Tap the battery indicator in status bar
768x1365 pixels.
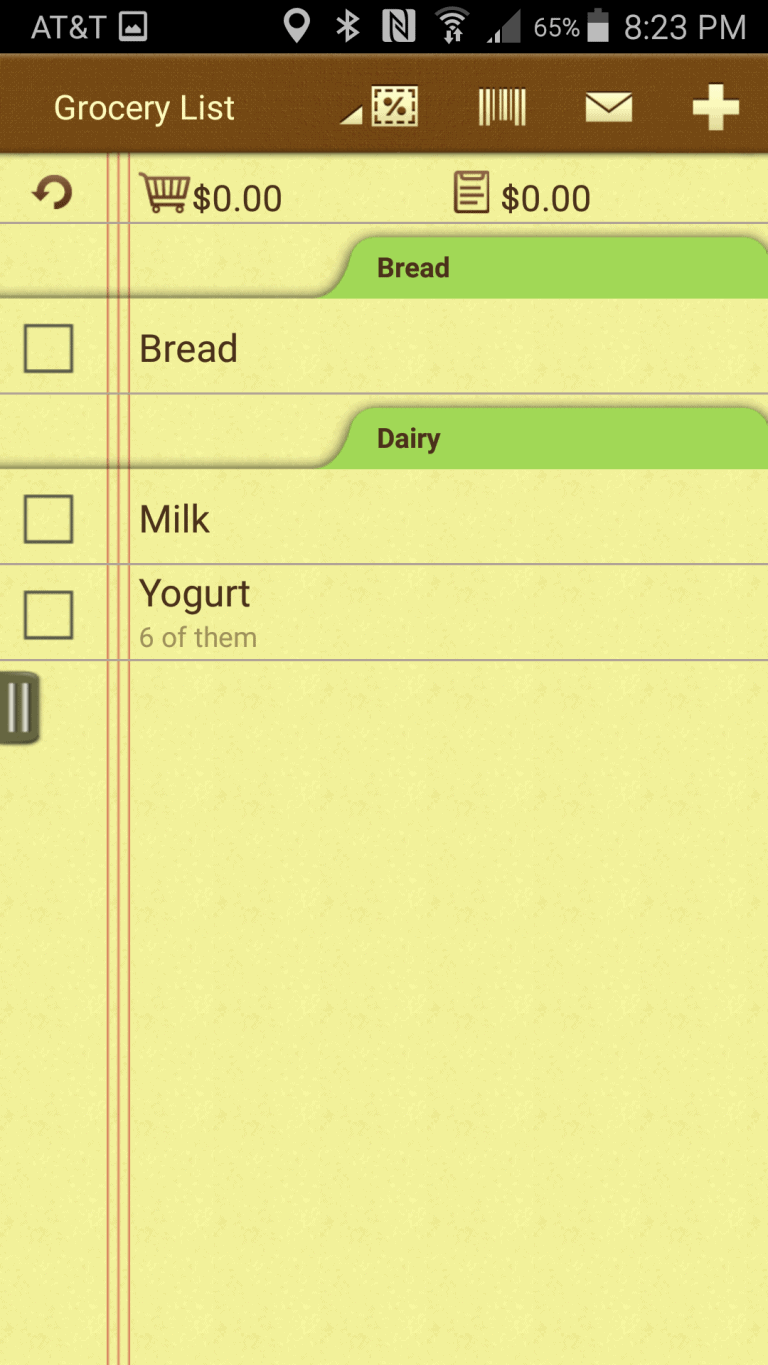click(x=598, y=26)
